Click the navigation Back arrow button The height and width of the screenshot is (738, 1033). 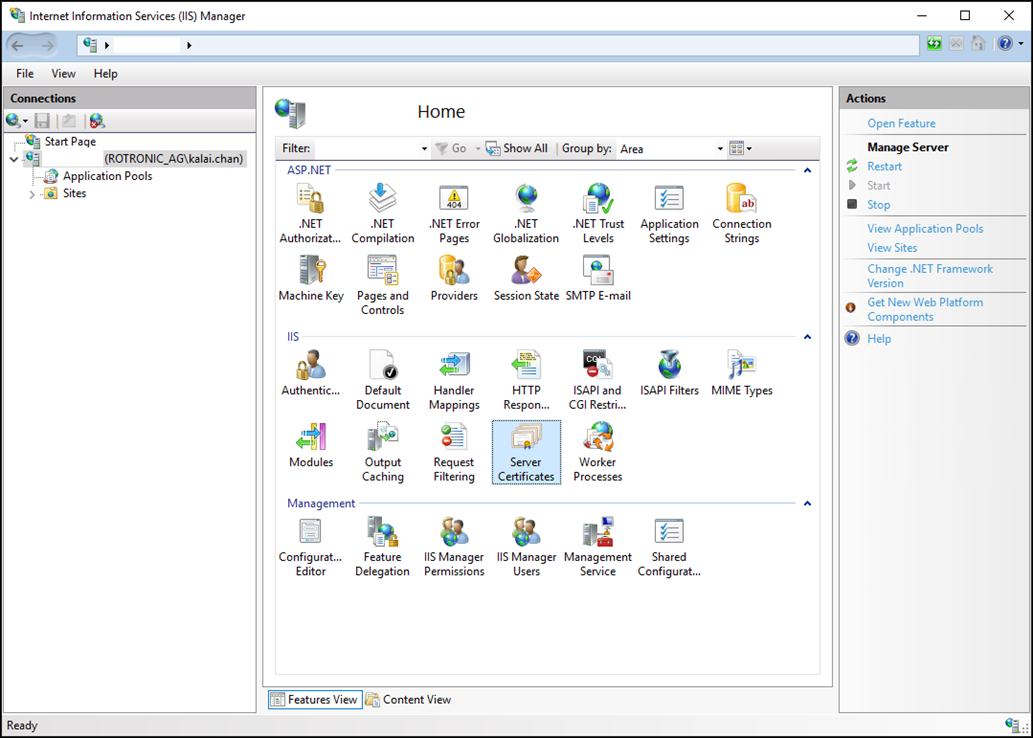click(18, 45)
